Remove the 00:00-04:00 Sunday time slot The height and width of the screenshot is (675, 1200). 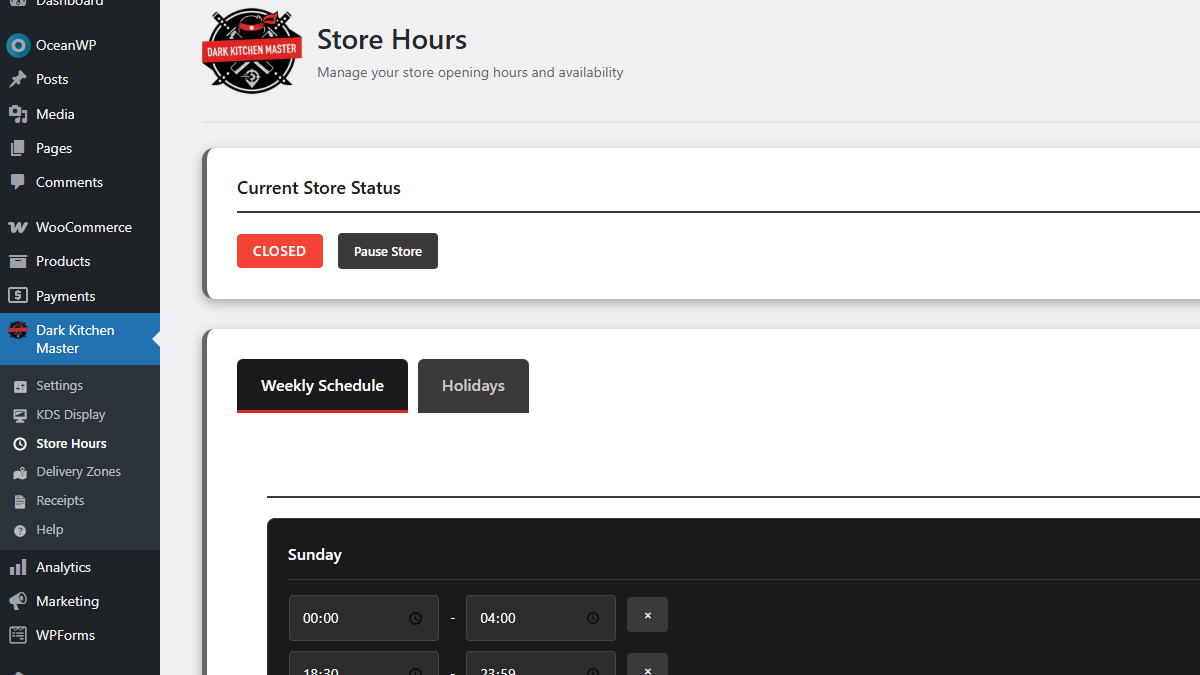[647, 615]
